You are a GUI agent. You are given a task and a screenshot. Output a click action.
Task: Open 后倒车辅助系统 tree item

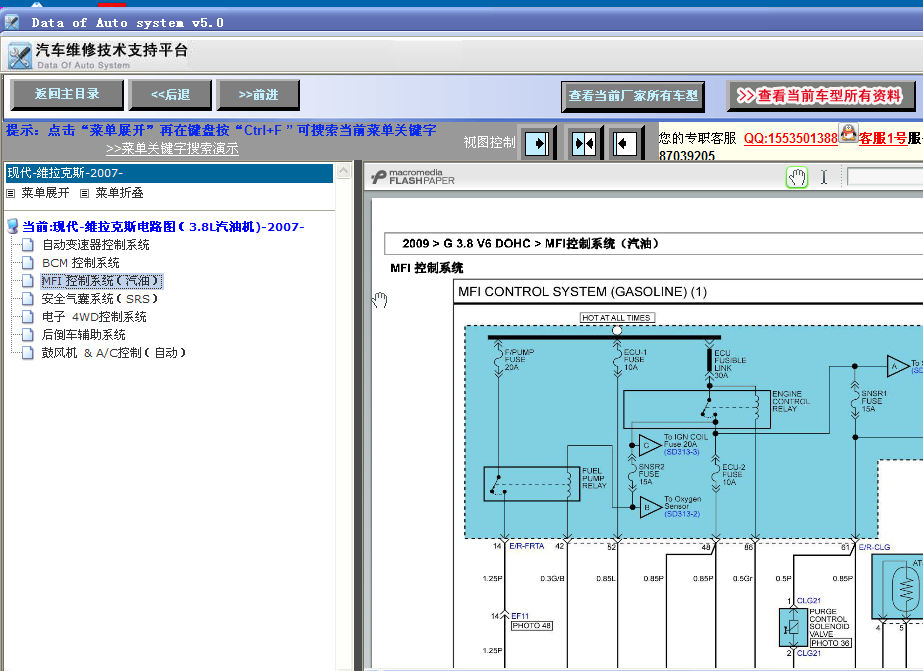point(84,335)
